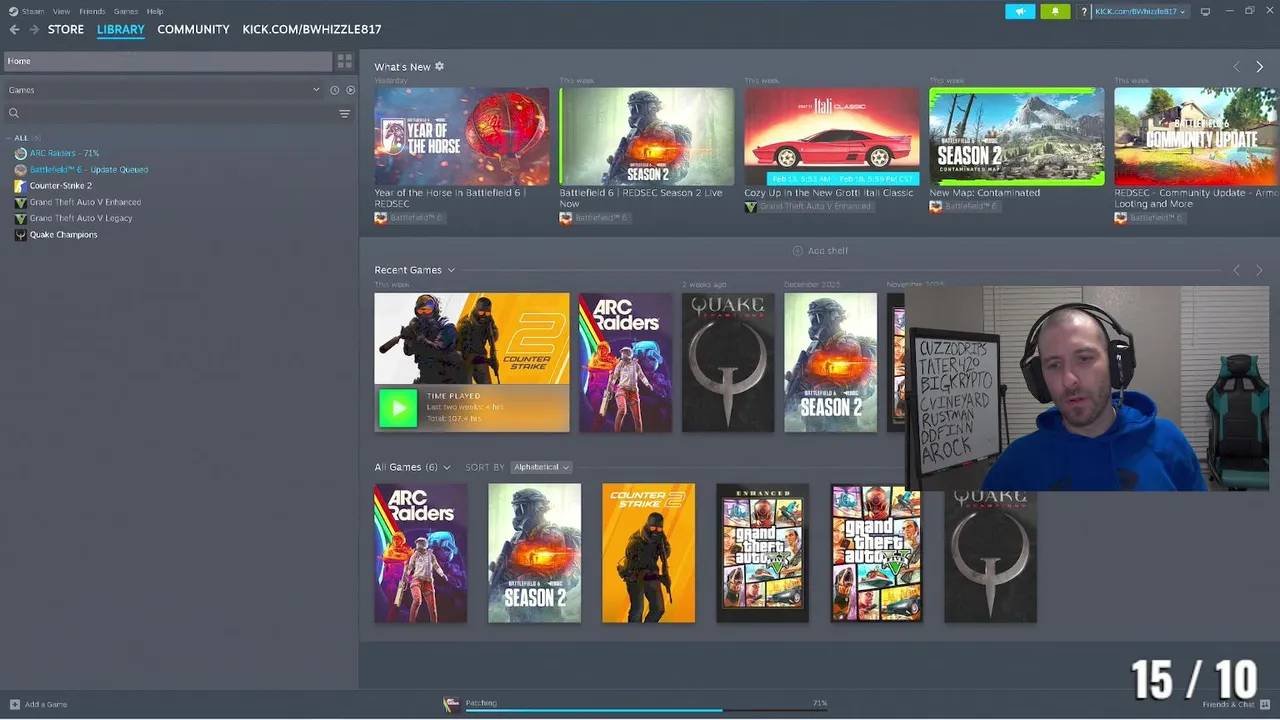Open the Games menu
The image size is (1280, 720).
click(x=126, y=11)
